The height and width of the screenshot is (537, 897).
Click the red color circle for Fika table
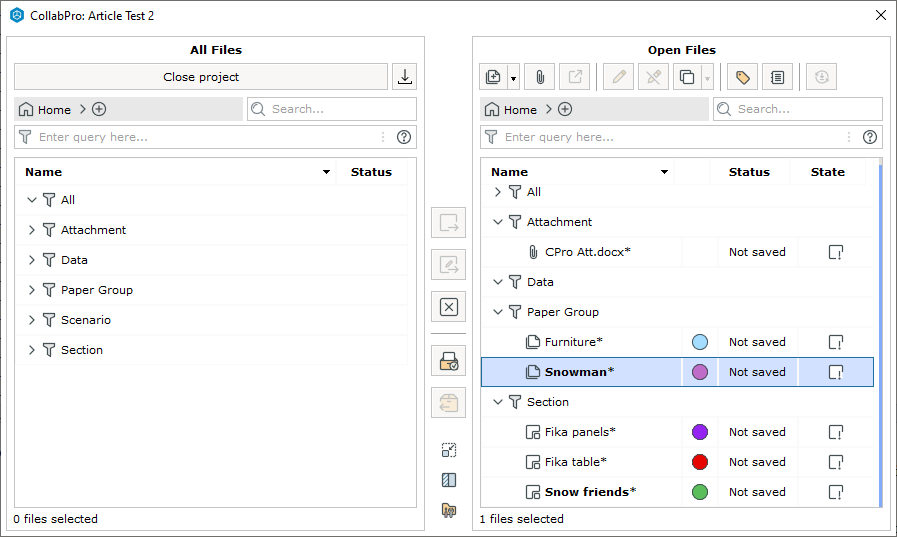pyautogui.click(x=700, y=462)
